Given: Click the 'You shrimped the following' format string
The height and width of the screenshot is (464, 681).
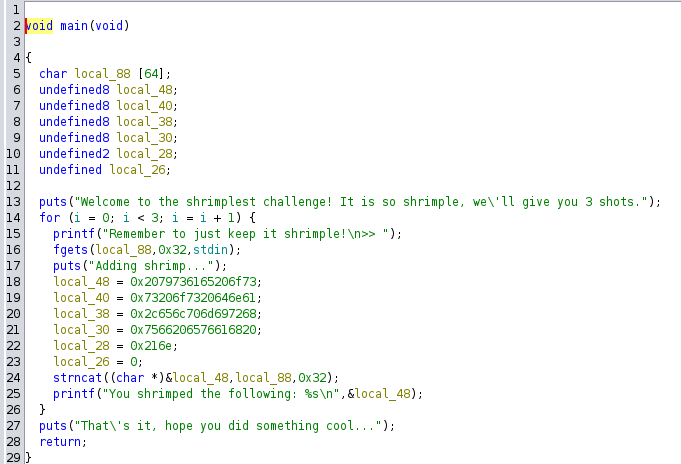Looking at the screenshot, I should click(x=221, y=394).
